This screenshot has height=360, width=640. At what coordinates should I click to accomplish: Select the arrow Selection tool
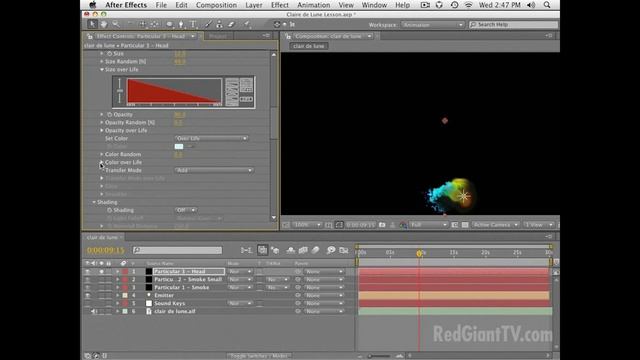(x=92, y=24)
